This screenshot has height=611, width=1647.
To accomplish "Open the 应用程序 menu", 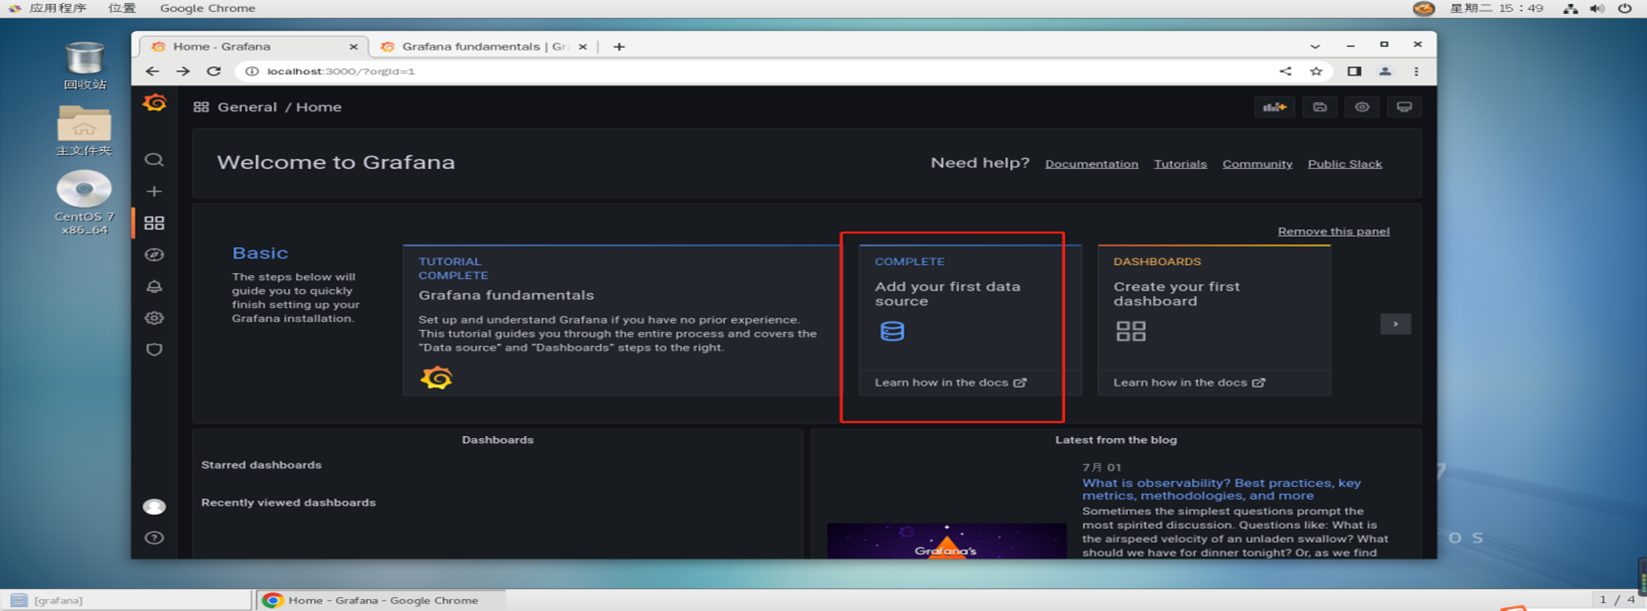I will pyautogui.click(x=57, y=8).
